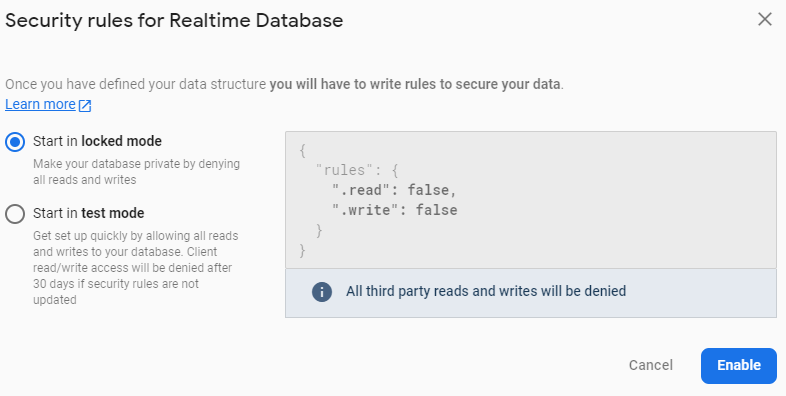Select the test mode radio button
Viewport: 786px width, 396px height.
click(15, 214)
